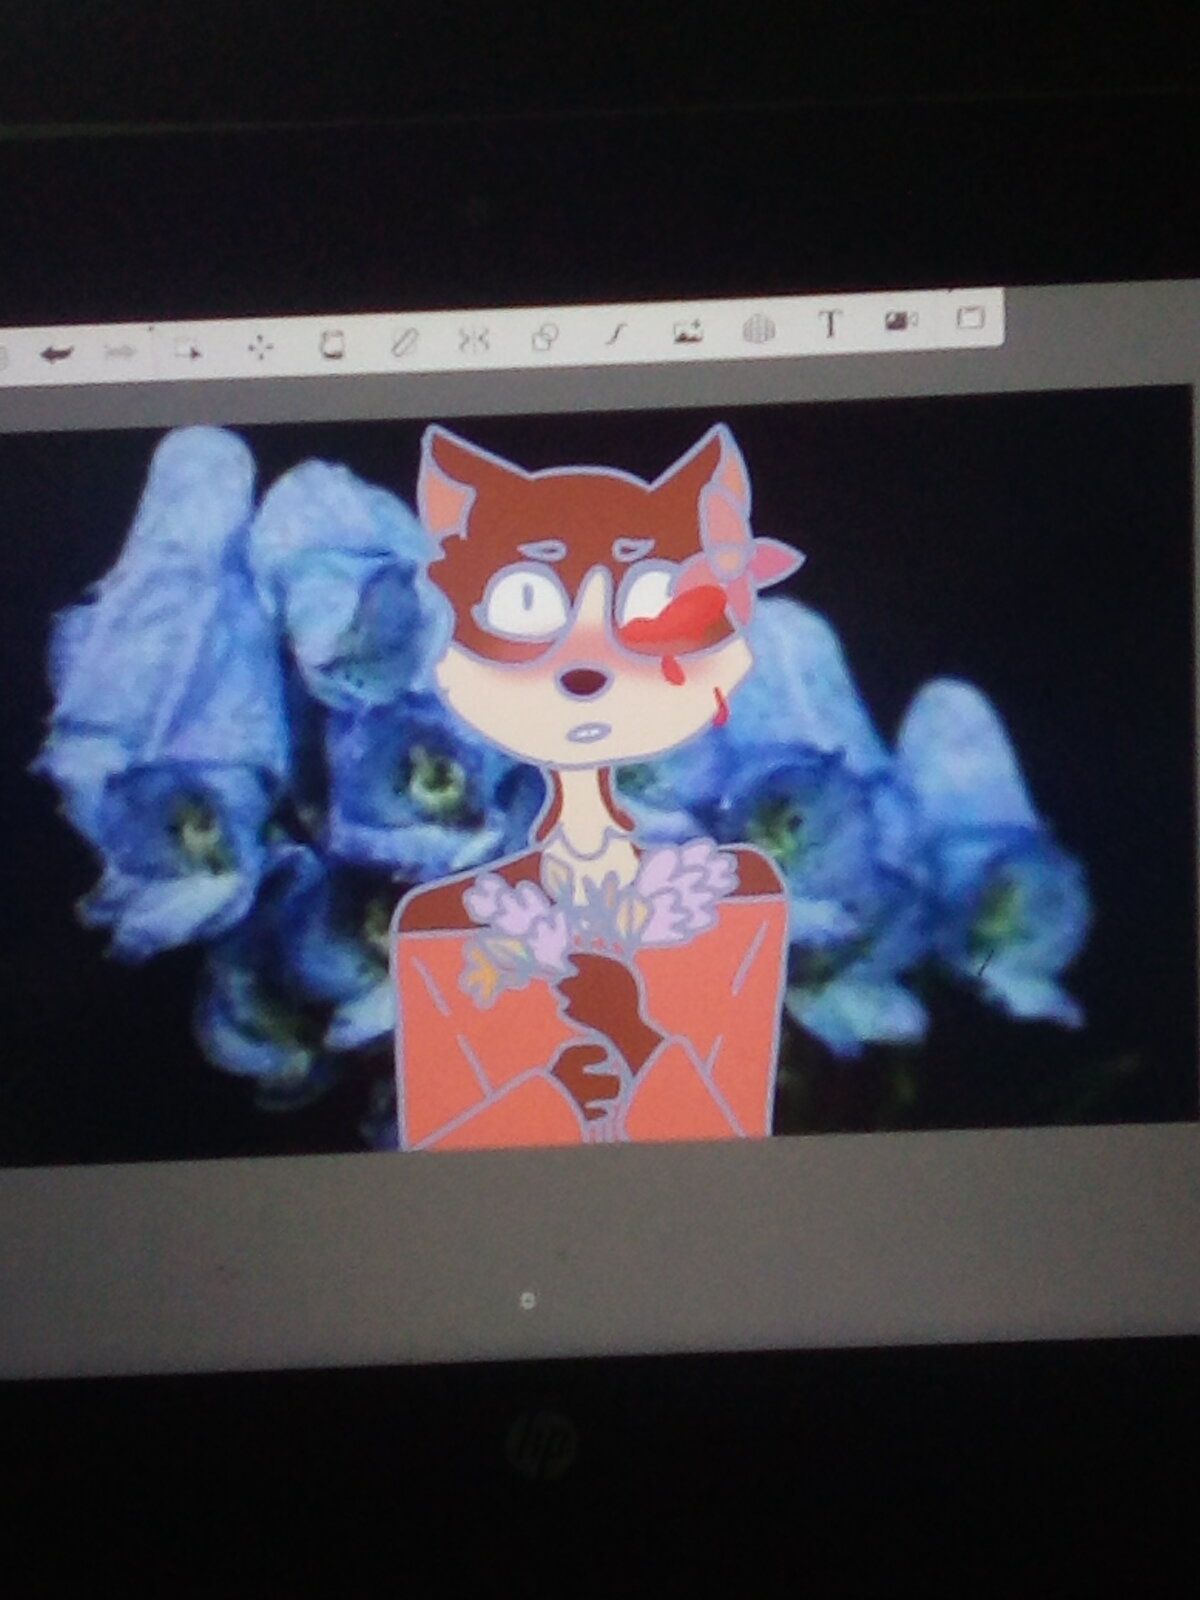Open the perspective grid globe icon
The height and width of the screenshot is (1600, 1200).
(x=760, y=329)
